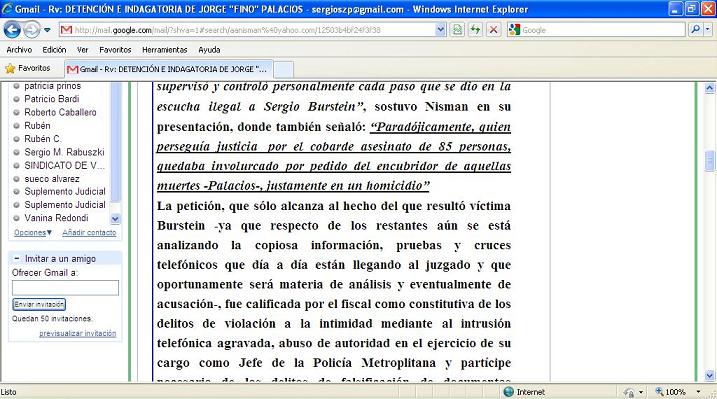Image resolution: width=717 pixels, height=399 pixels.
Task: Open the Archivo menu
Action: (19, 50)
